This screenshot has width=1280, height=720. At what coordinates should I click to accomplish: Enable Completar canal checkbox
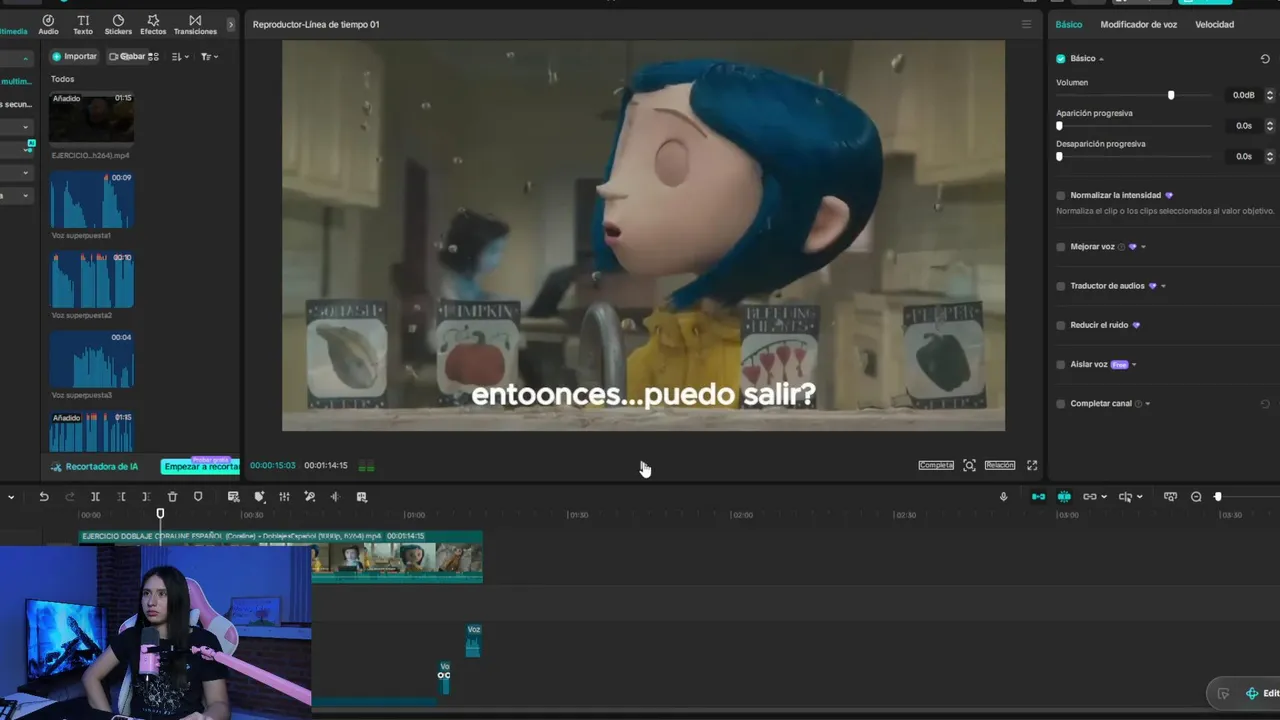point(1061,404)
